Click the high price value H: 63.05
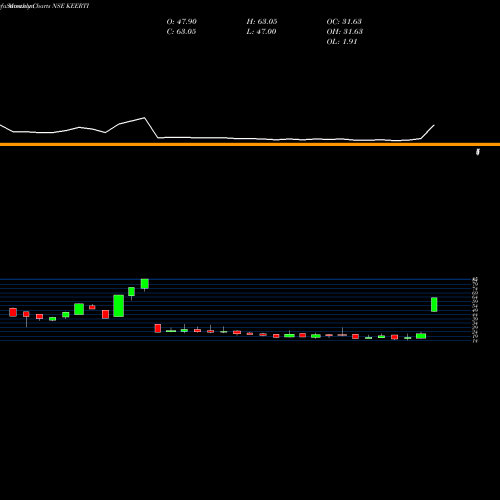This screenshot has width=500, height=500. click(262, 22)
